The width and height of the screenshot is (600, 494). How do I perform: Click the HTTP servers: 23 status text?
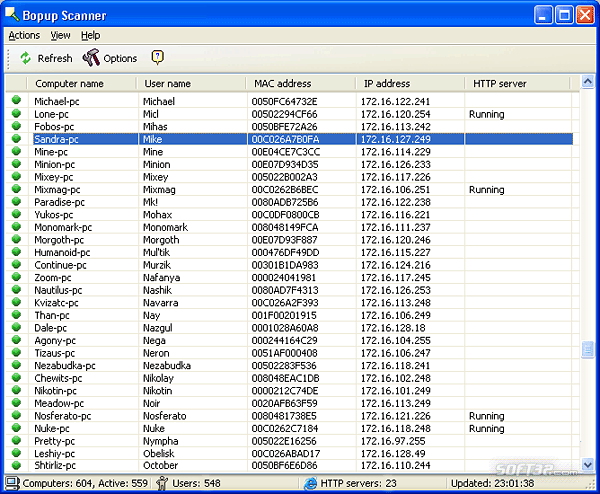358,483
